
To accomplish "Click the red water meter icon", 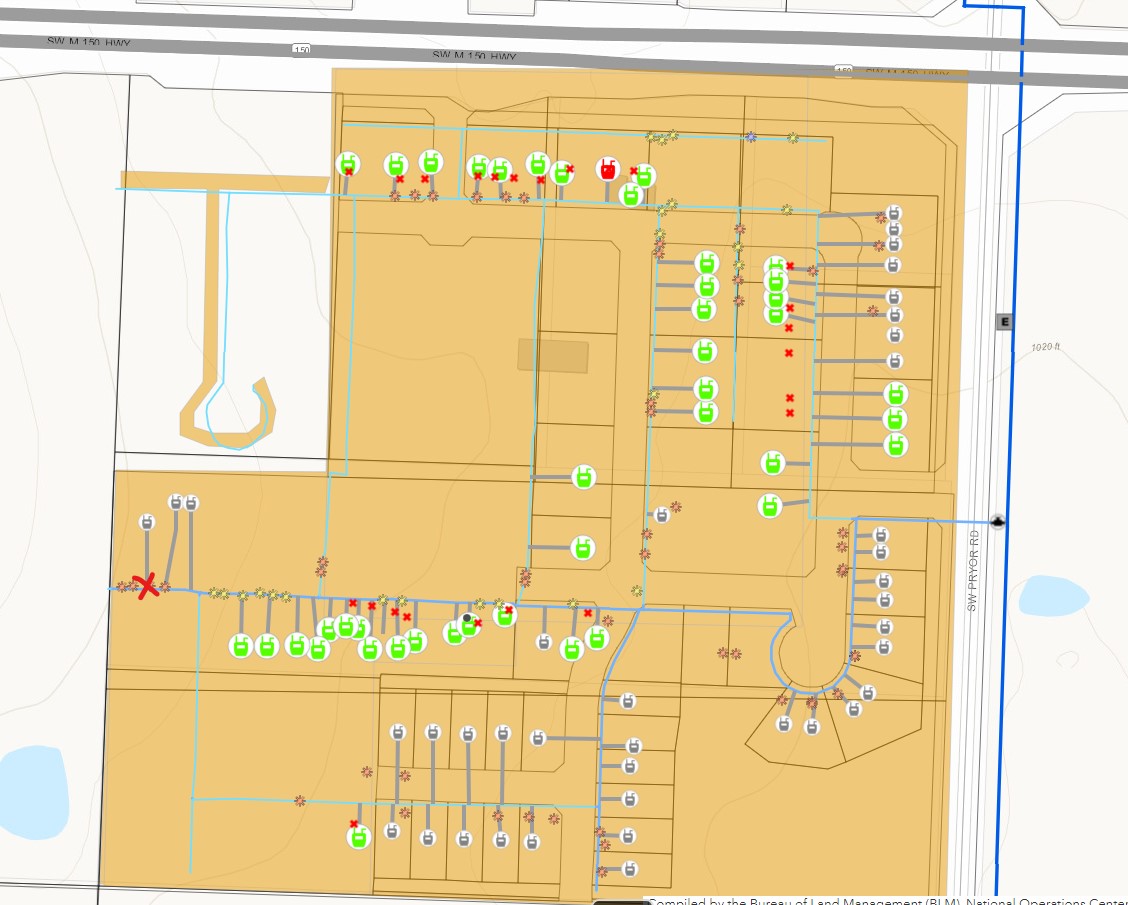I will point(607,169).
